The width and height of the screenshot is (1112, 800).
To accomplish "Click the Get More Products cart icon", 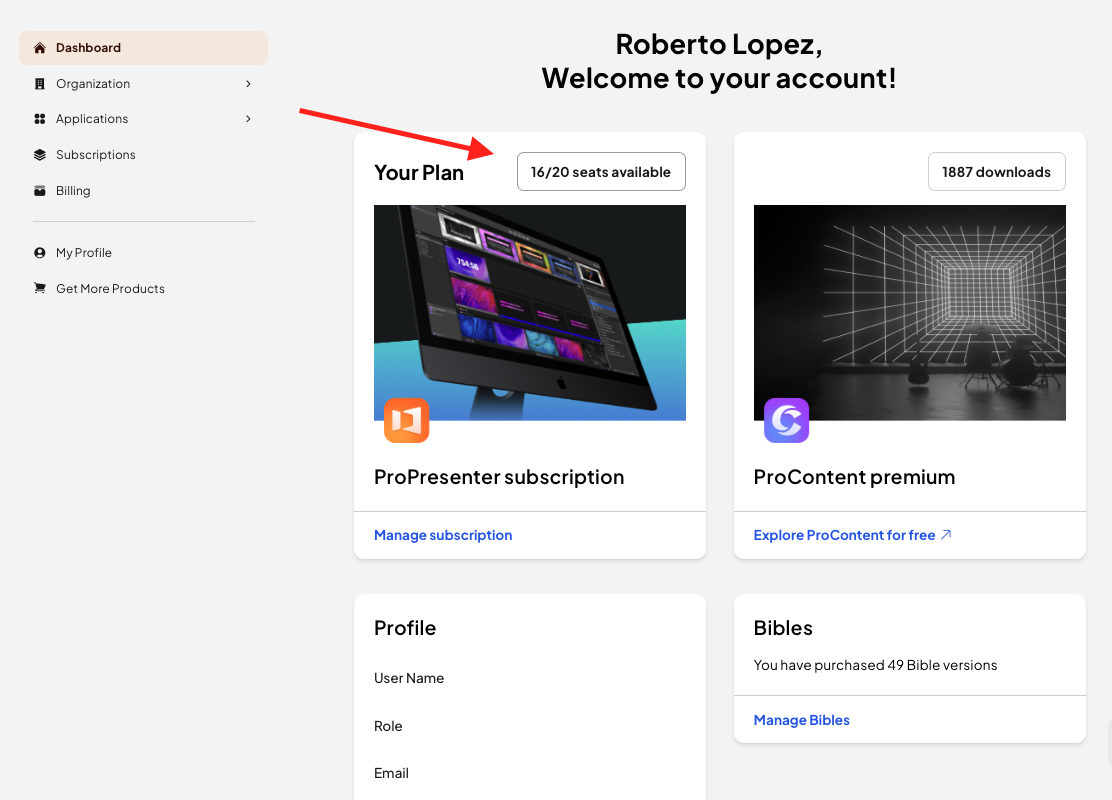I will pos(40,288).
